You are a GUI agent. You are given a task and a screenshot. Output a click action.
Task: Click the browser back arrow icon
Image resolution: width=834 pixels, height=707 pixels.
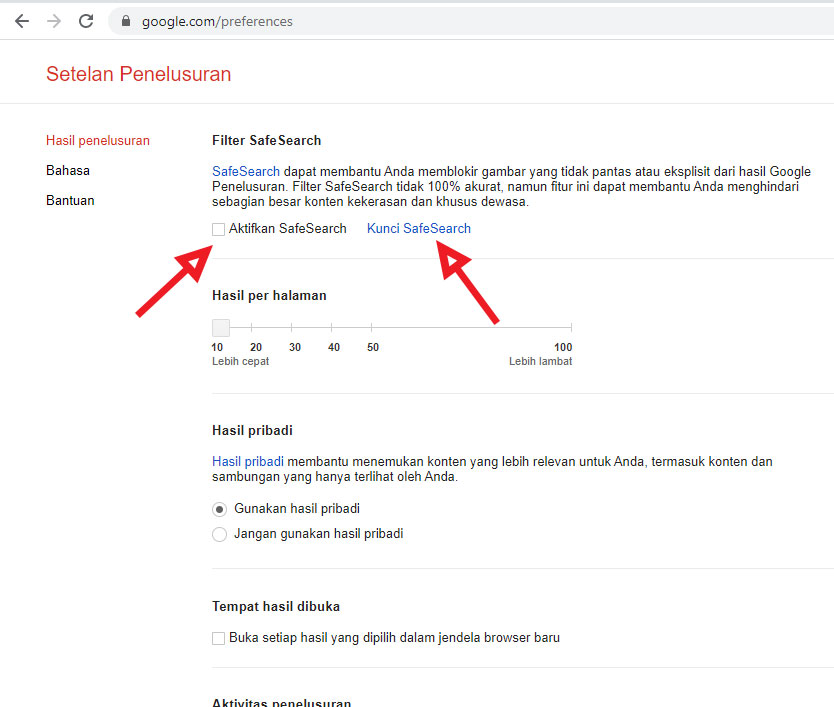click(22, 20)
